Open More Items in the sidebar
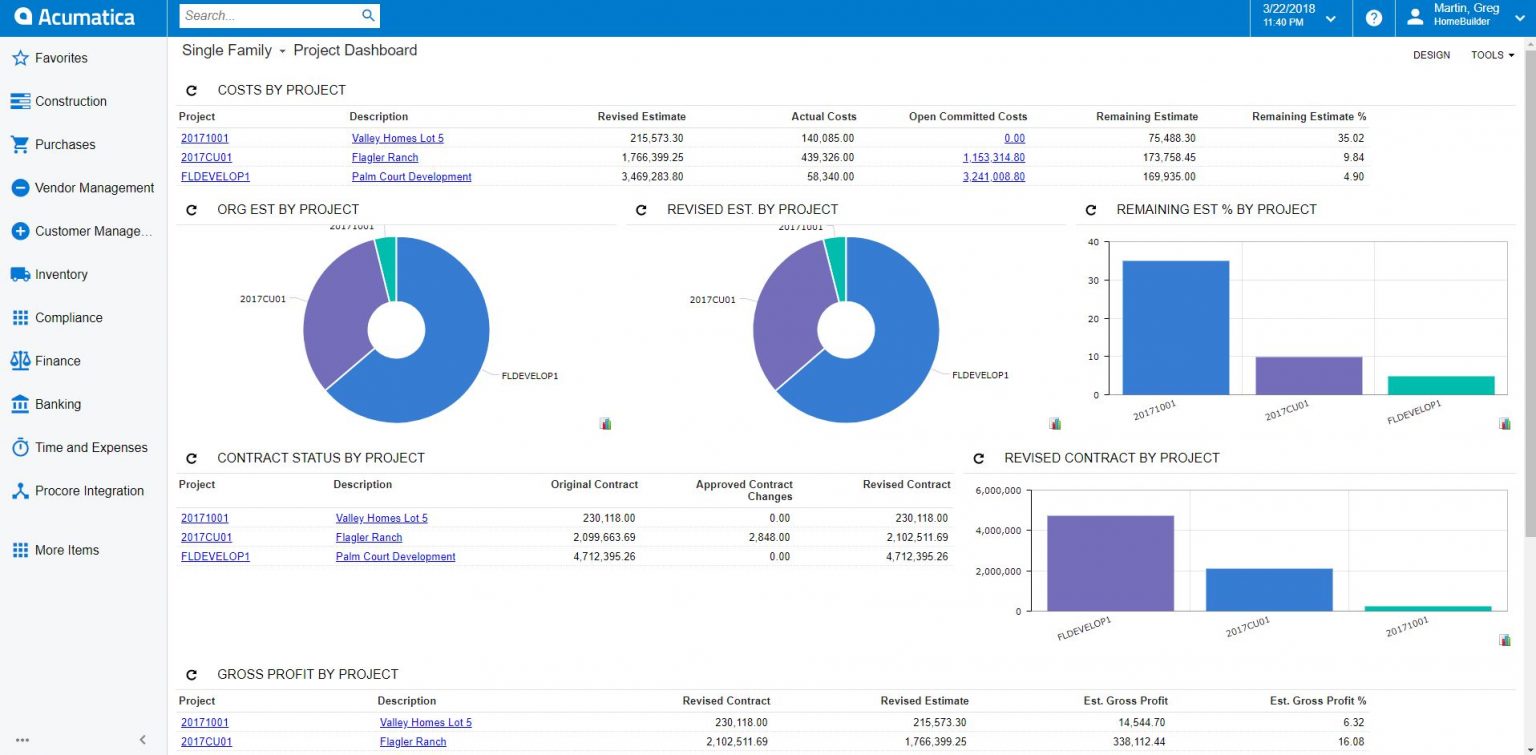1536x755 pixels. pyautogui.click(x=65, y=550)
